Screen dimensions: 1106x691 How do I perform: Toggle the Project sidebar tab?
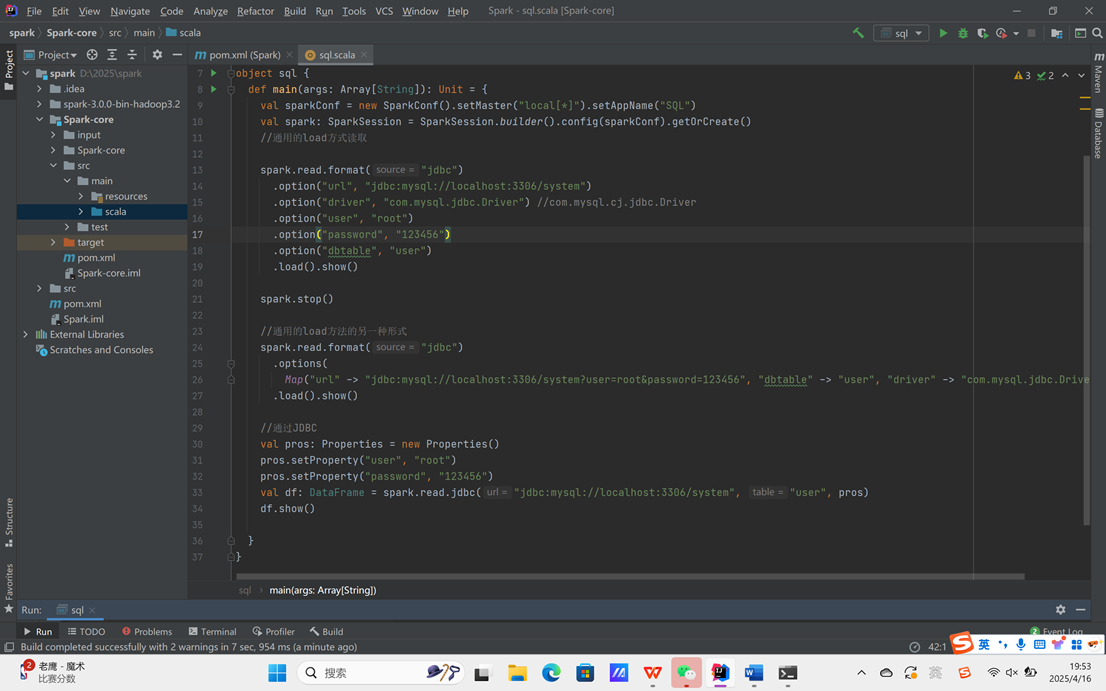coord(9,71)
